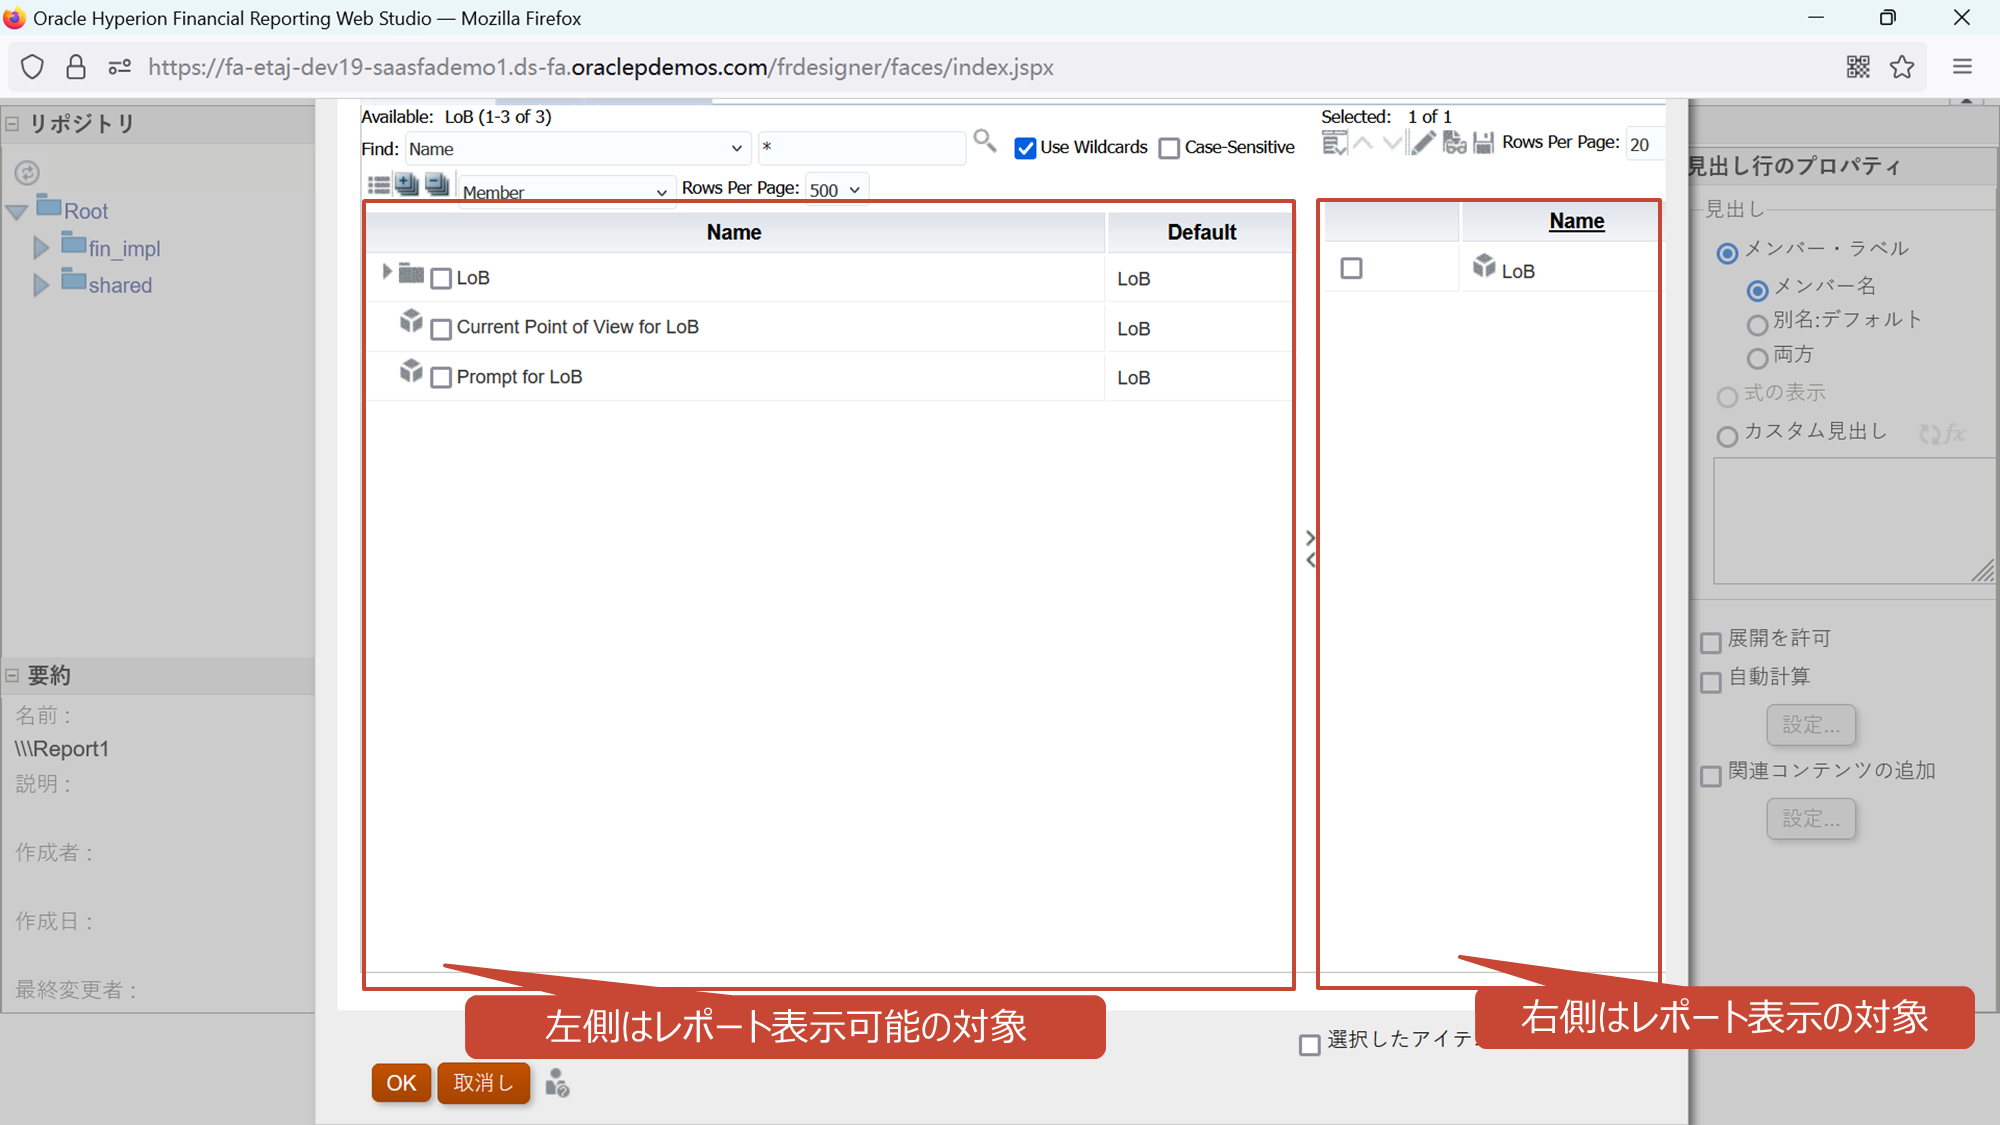Expand the LoB tree node arrow
This screenshot has width=2000, height=1125.
tap(387, 272)
